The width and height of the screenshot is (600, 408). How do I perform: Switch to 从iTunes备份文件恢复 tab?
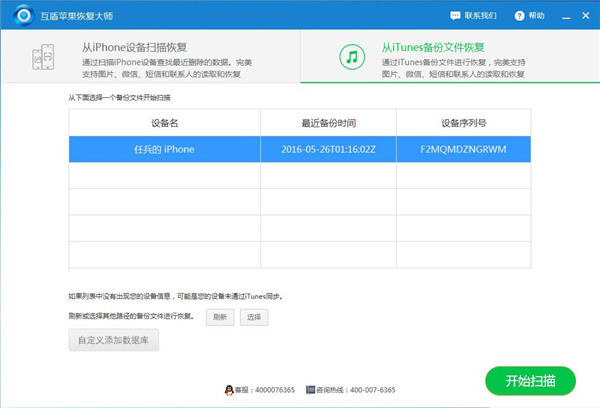pyautogui.click(x=450, y=58)
